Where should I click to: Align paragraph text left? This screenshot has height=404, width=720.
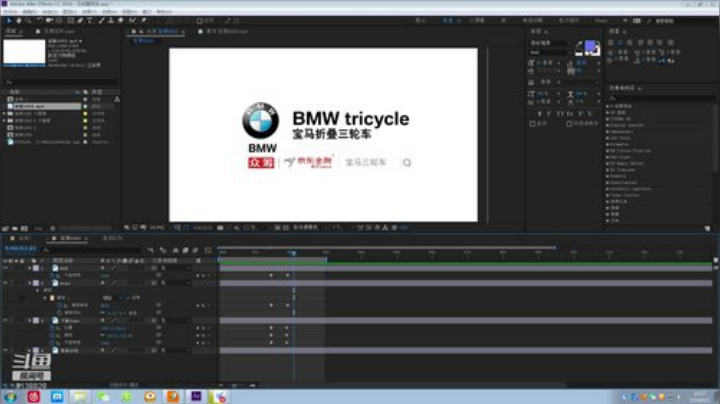611,42
